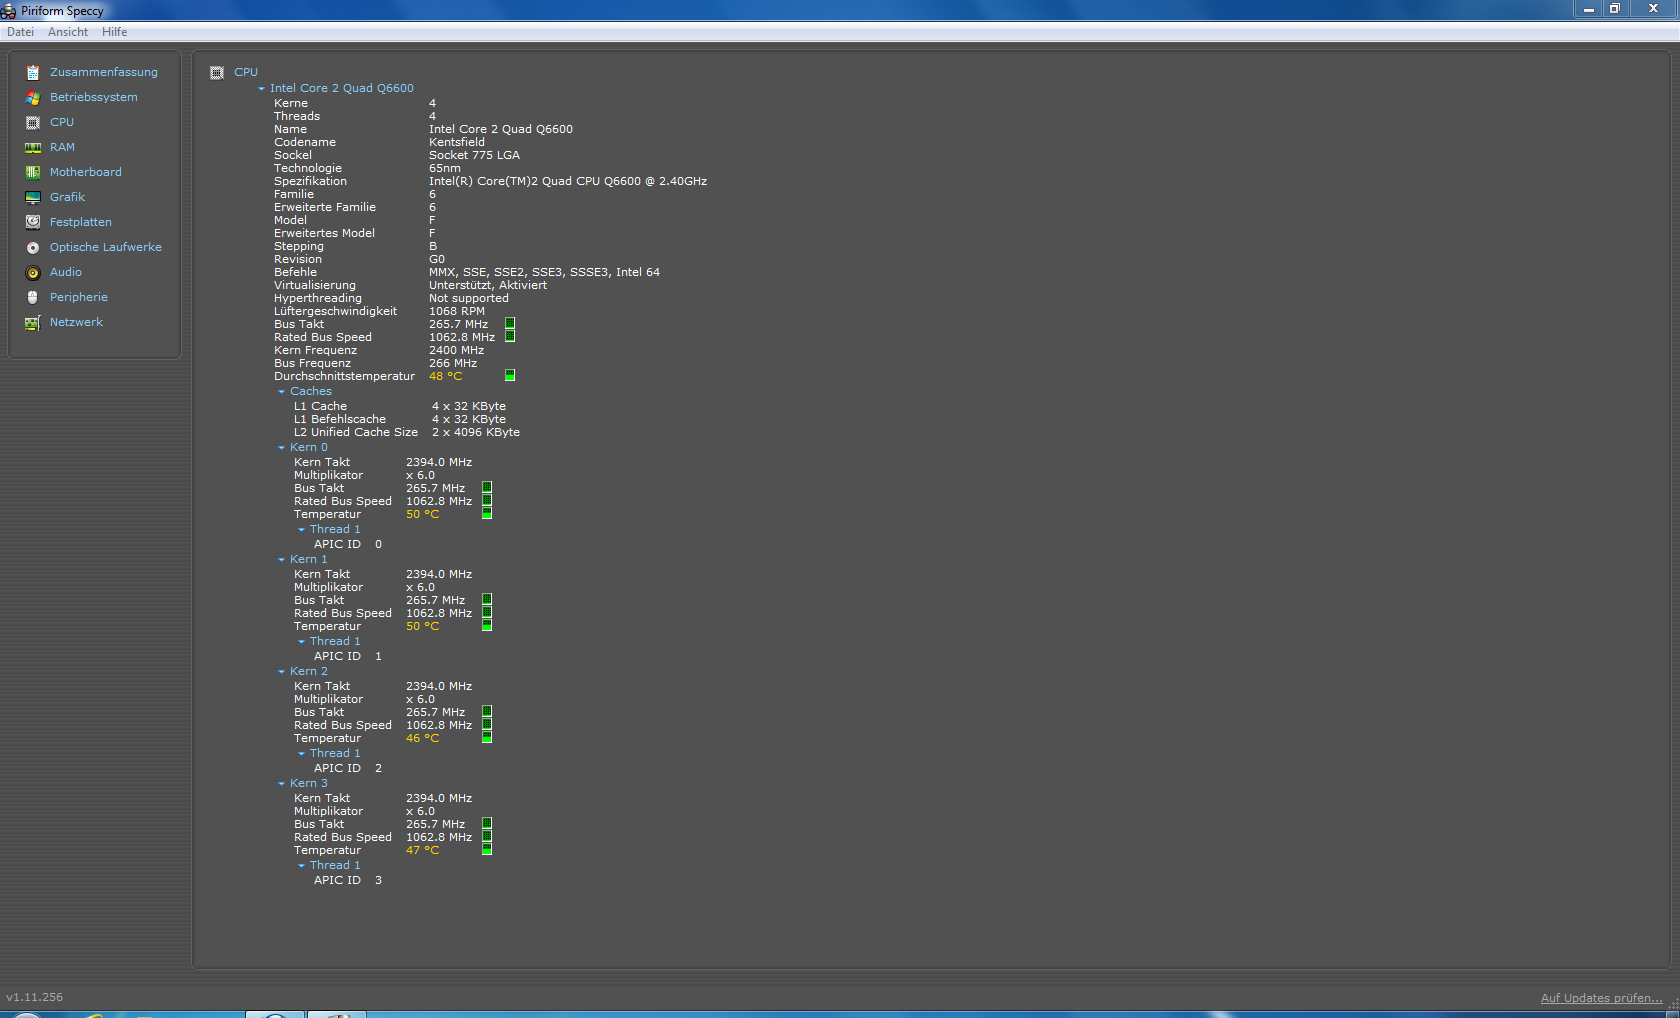The height and width of the screenshot is (1018, 1680).
Task: Select the Codename value Kentsfield
Action: tap(457, 142)
